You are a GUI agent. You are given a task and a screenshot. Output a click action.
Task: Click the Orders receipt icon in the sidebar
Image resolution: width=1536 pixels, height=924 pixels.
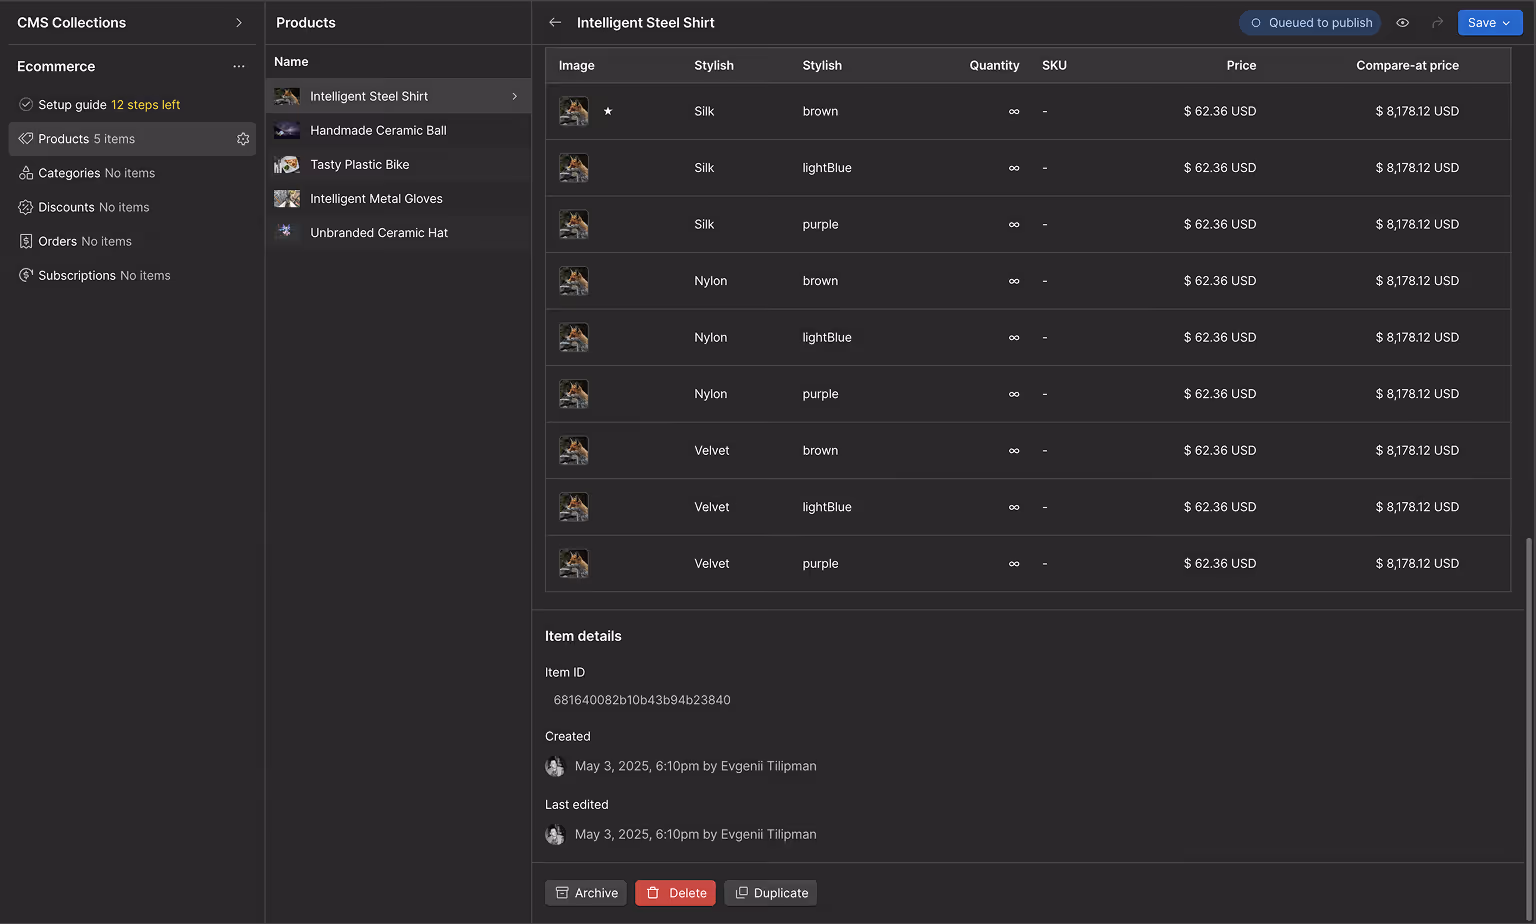[24, 241]
